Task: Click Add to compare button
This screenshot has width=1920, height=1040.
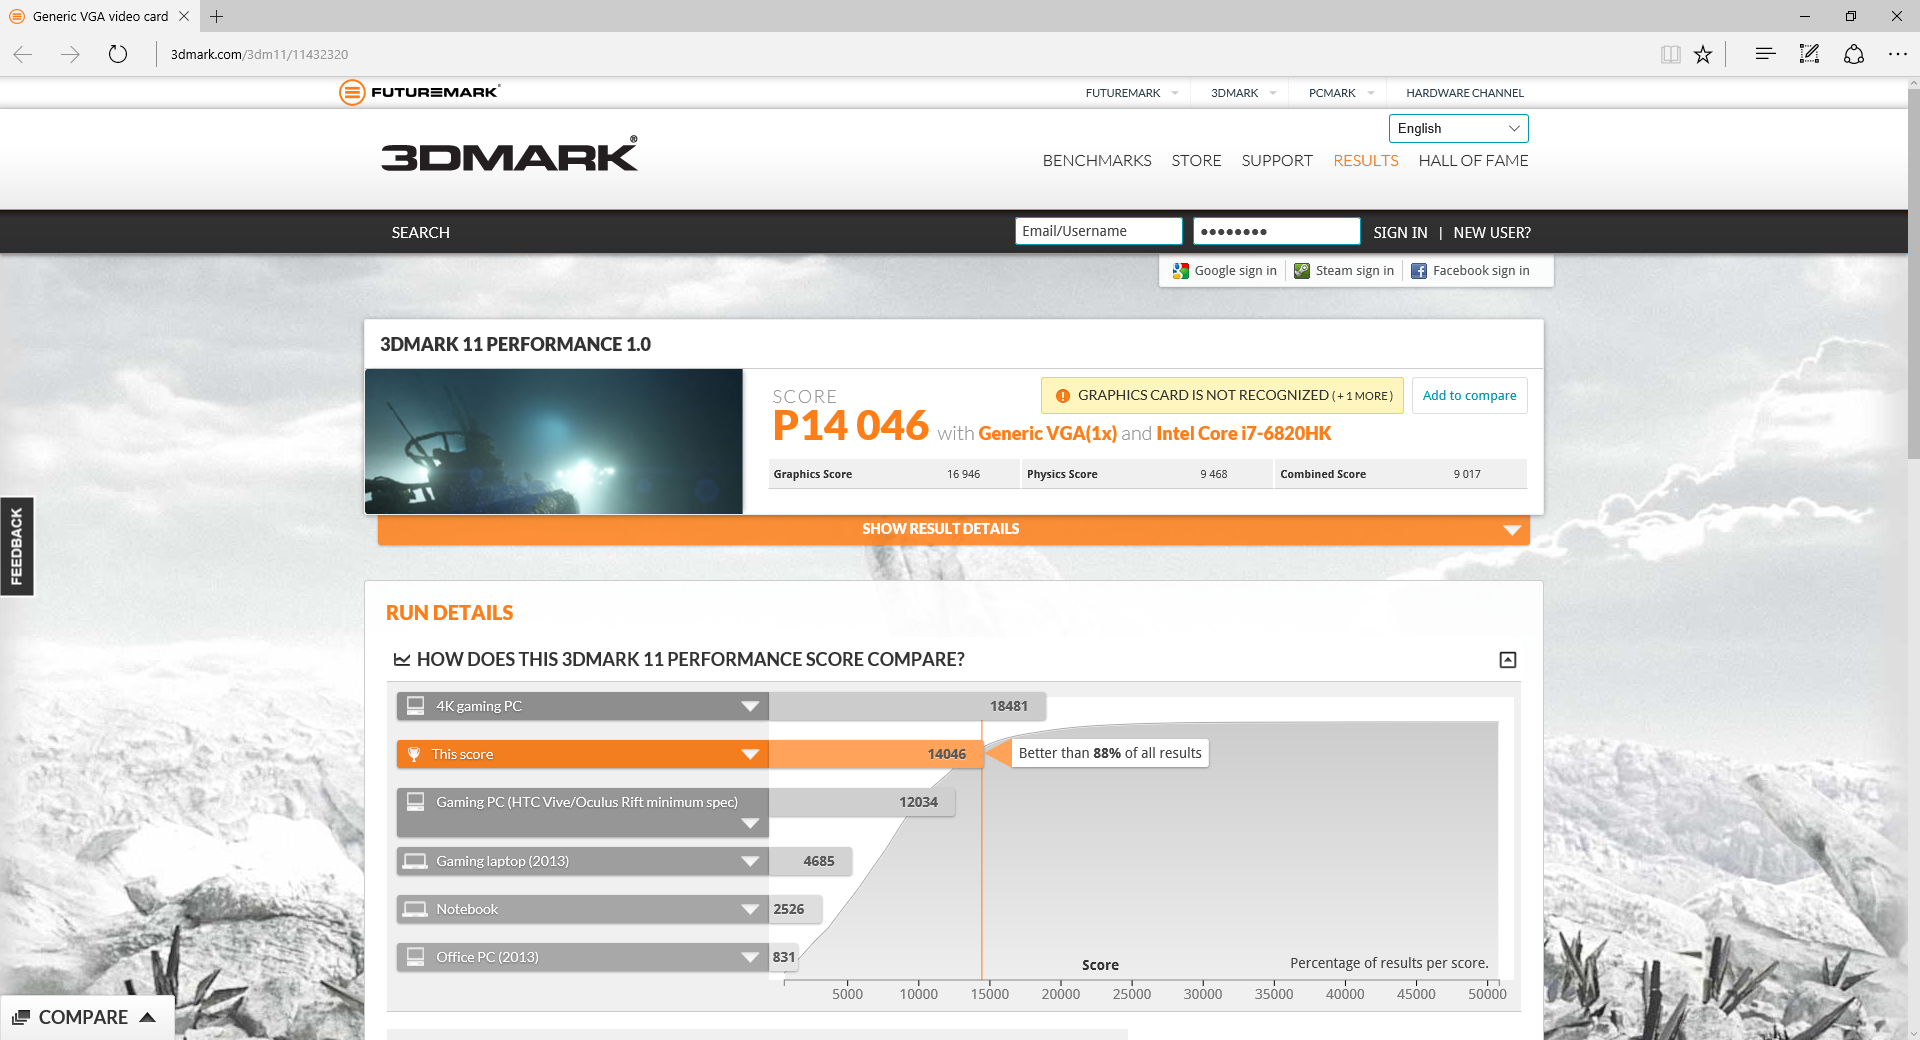Action: coord(1469,395)
